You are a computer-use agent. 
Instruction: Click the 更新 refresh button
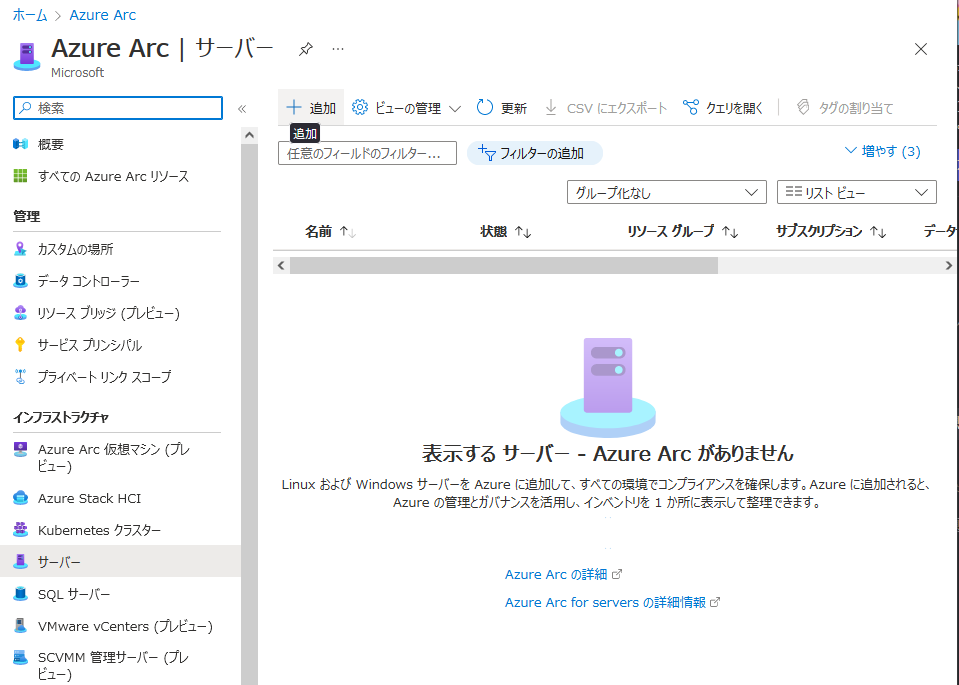pos(502,108)
